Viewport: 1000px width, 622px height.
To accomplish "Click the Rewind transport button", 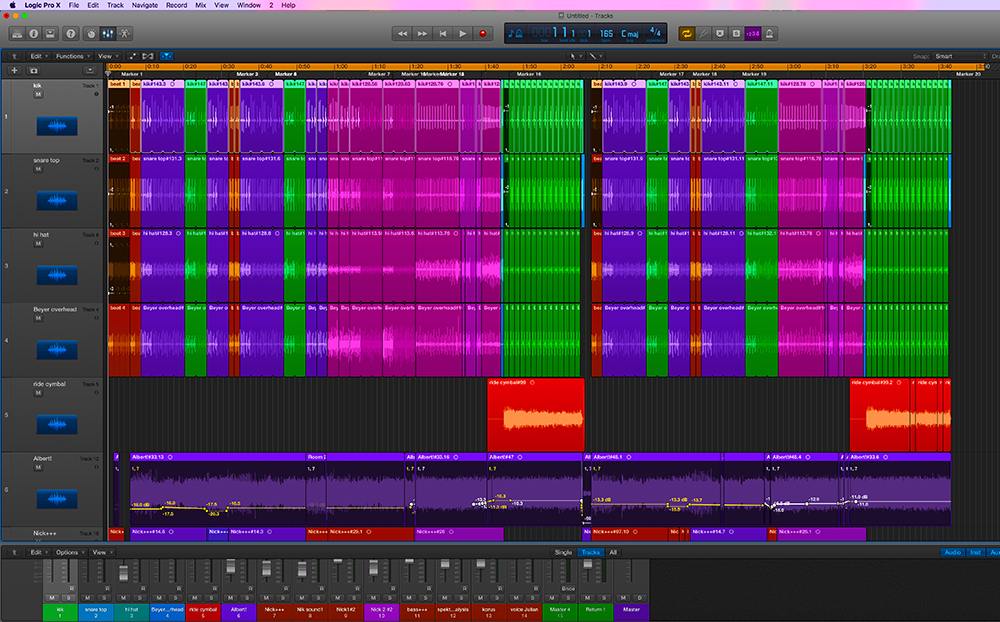I will pos(402,34).
